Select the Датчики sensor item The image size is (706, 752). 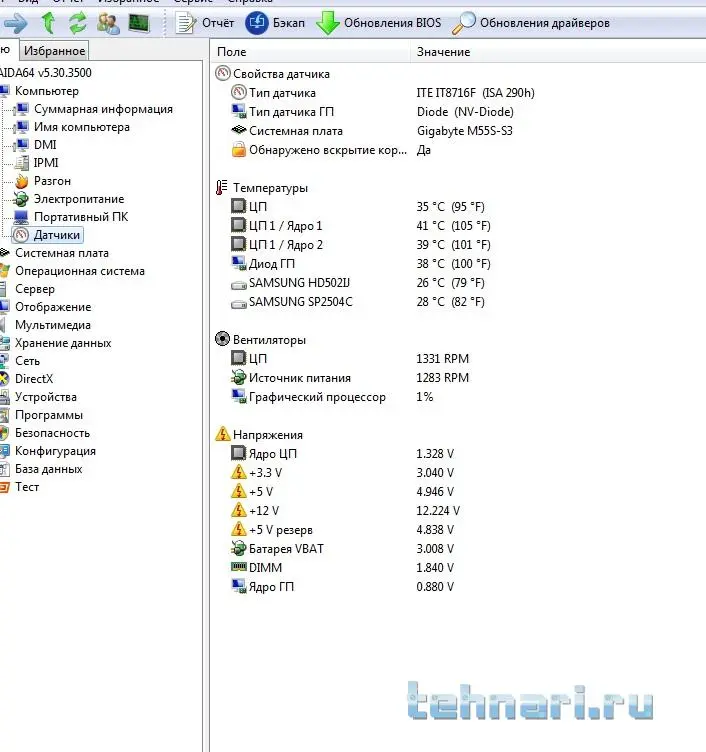click(x=47, y=235)
